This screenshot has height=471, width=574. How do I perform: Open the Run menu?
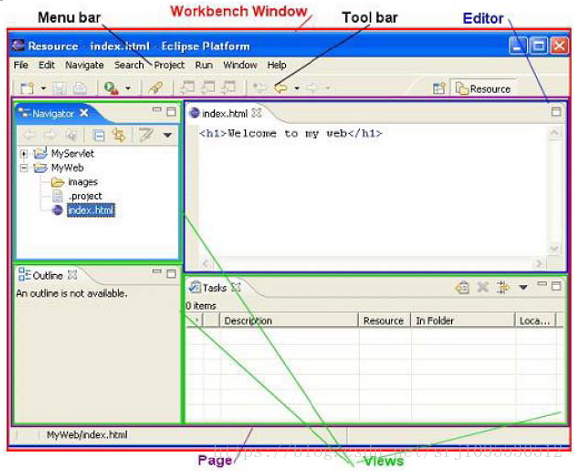[204, 65]
